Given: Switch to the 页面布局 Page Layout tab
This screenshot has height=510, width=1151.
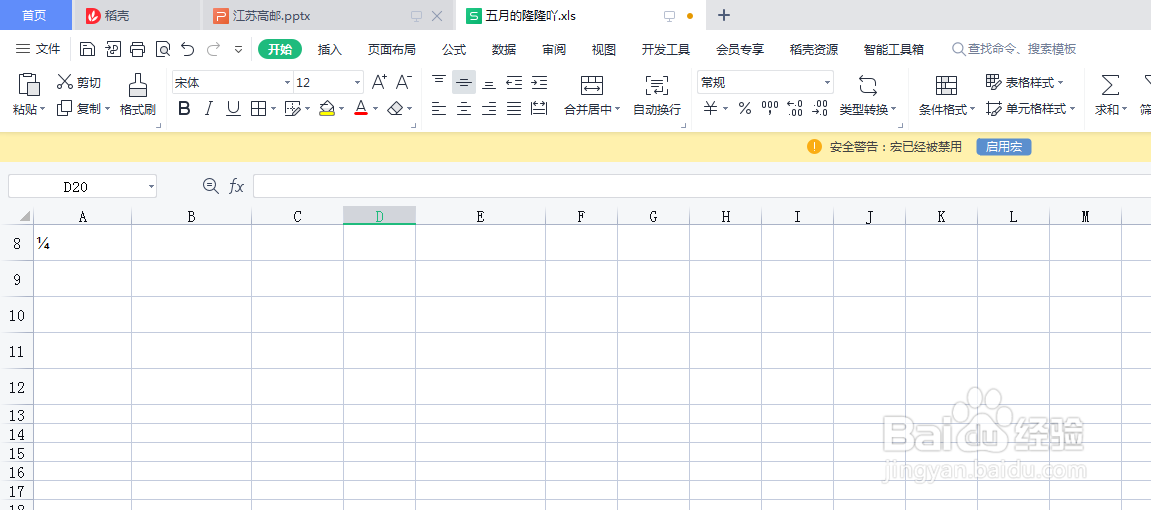Looking at the screenshot, I should click(391, 49).
